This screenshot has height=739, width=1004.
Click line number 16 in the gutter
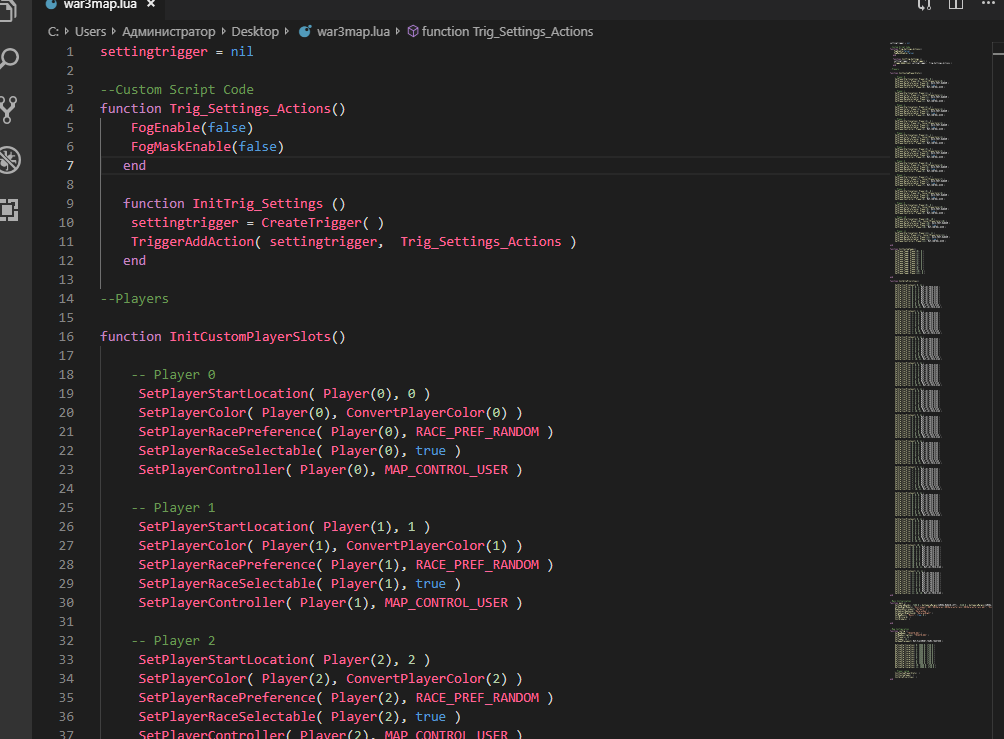coord(67,337)
